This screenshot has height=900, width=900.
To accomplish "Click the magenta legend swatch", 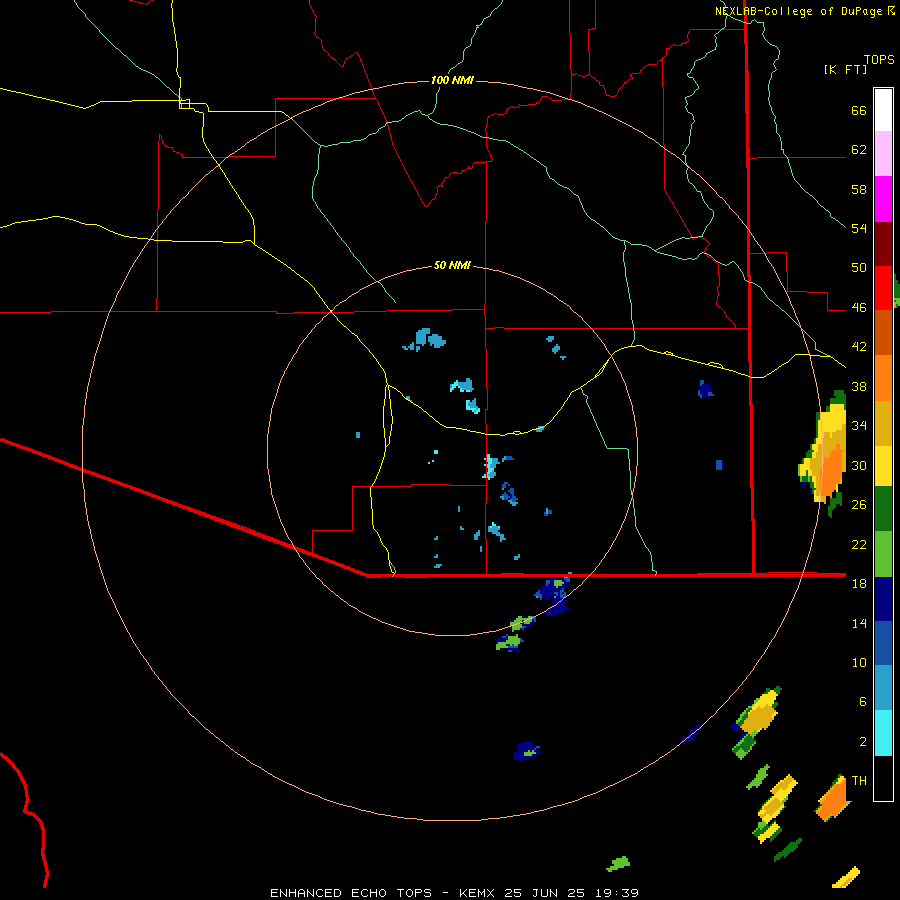I will [x=883, y=199].
